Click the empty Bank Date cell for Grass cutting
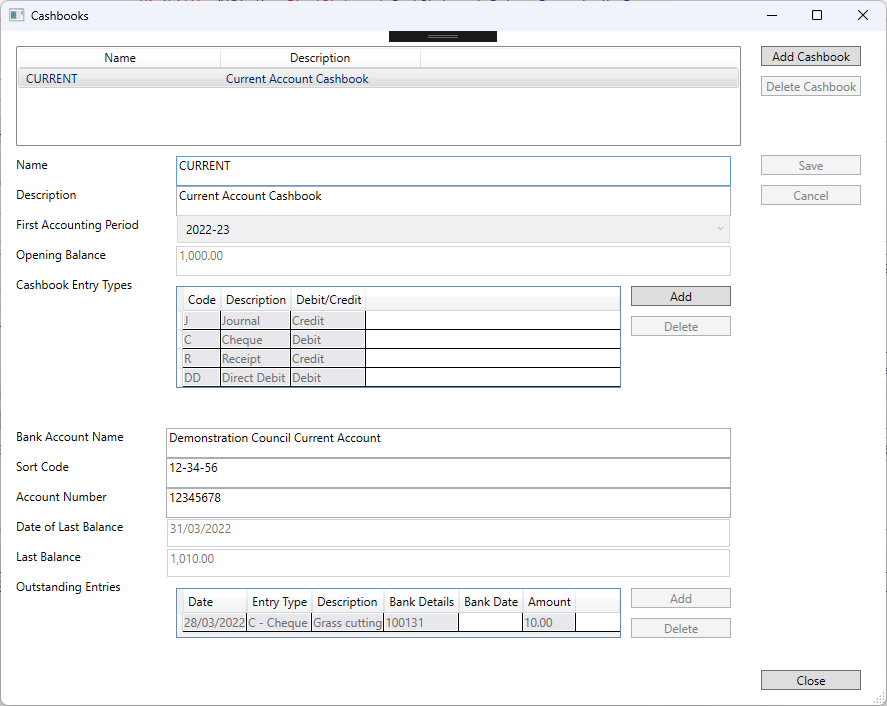Screen dimensions: 887x706 (x=490, y=623)
